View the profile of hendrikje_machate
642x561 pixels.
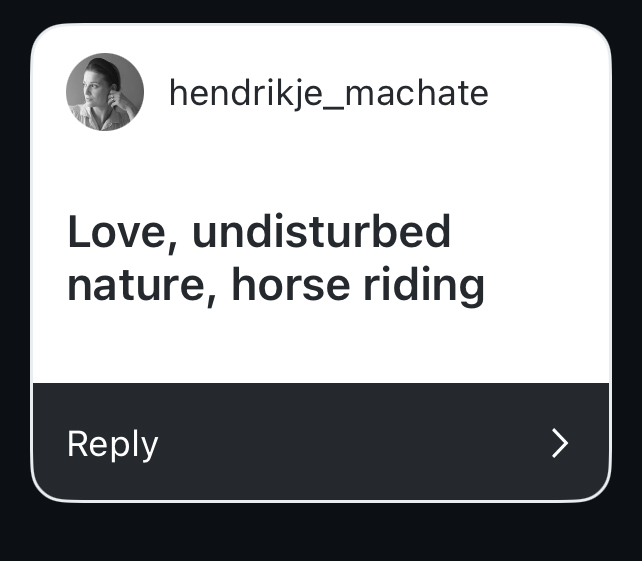click(x=328, y=93)
